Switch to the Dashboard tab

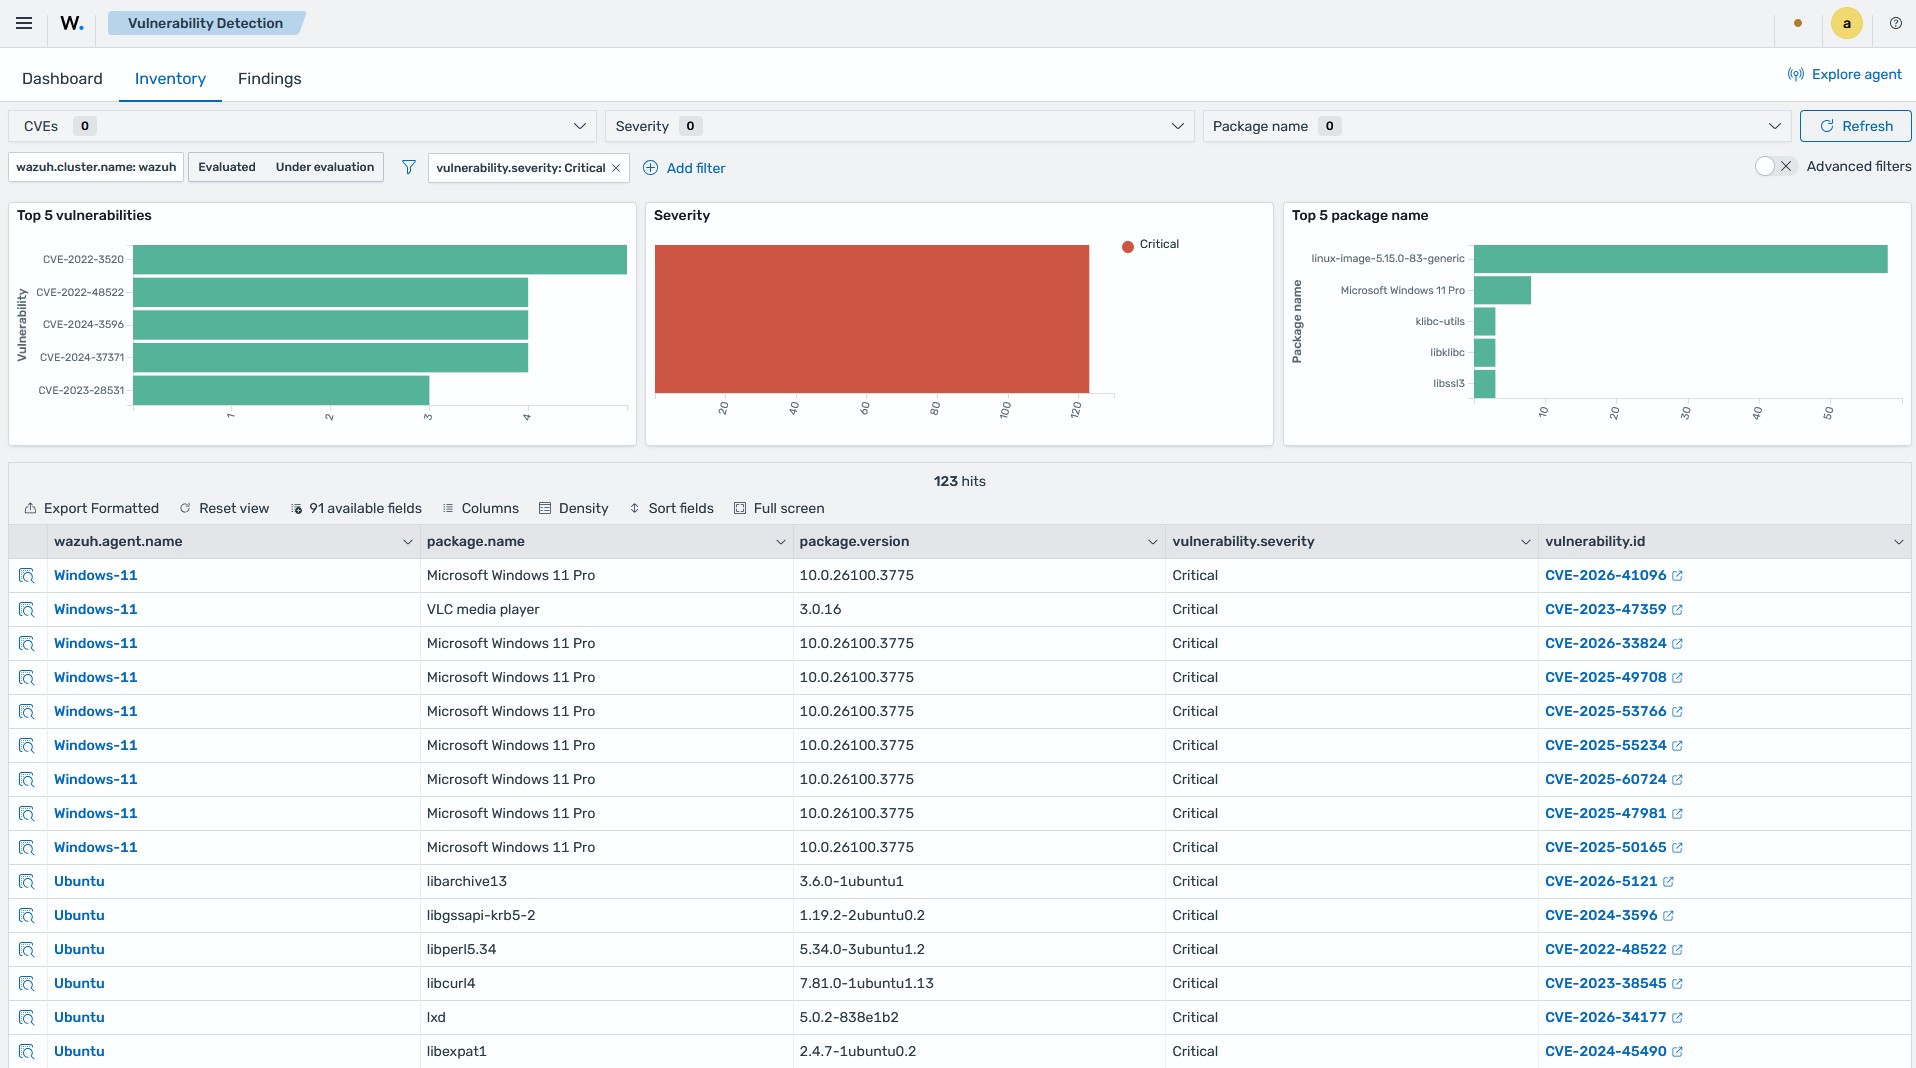(62, 78)
